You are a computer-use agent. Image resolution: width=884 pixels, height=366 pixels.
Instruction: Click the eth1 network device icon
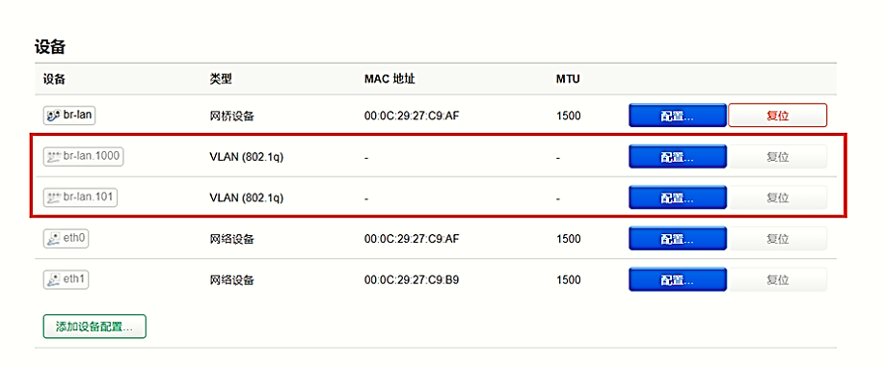pyautogui.click(x=54, y=279)
